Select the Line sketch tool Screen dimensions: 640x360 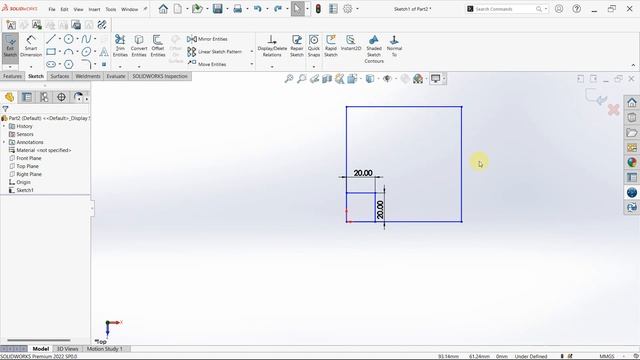tap(51, 39)
